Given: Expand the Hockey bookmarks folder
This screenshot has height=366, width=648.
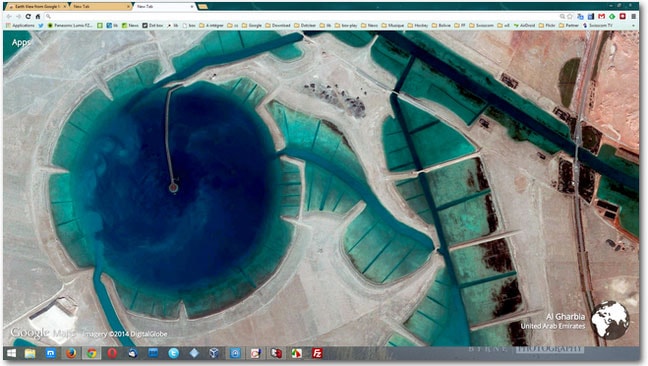Looking at the screenshot, I should (418, 26).
